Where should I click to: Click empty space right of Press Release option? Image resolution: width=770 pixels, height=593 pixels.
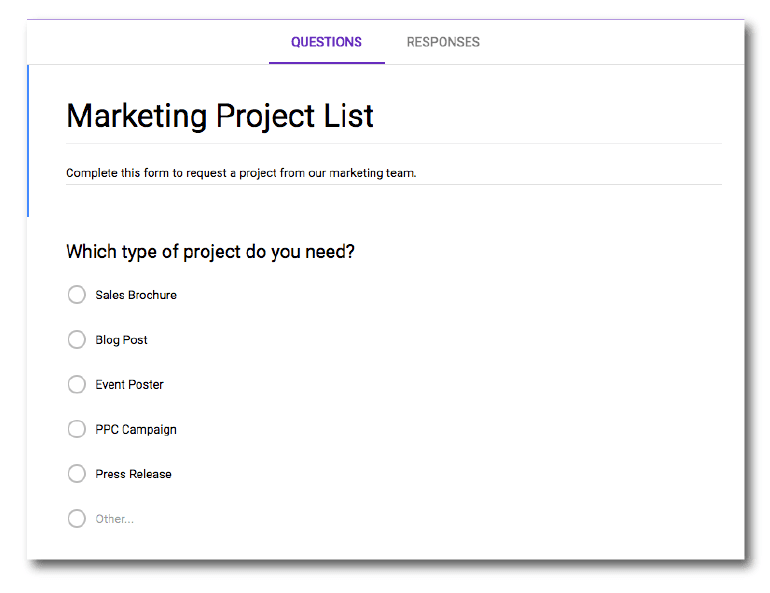450,474
